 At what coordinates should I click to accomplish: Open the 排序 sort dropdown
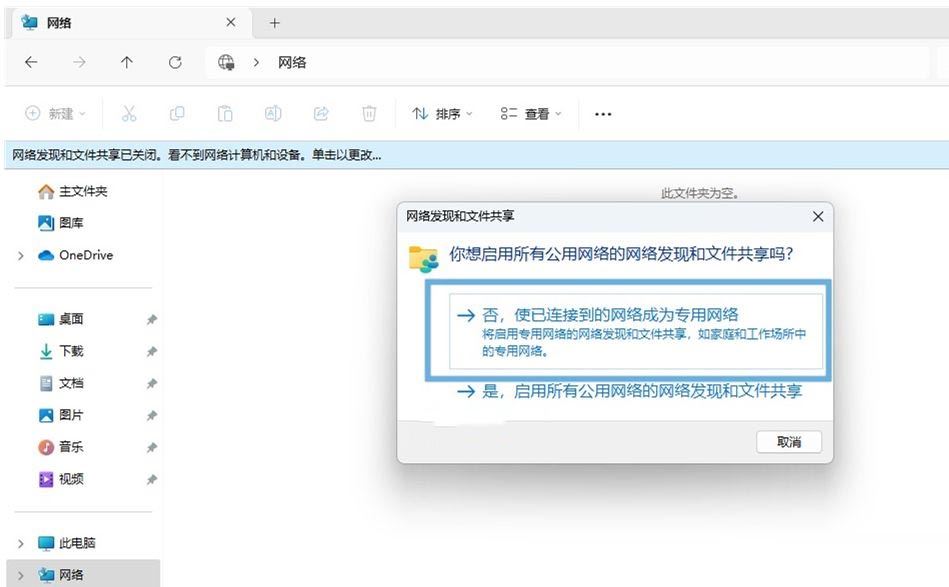point(442,114)
